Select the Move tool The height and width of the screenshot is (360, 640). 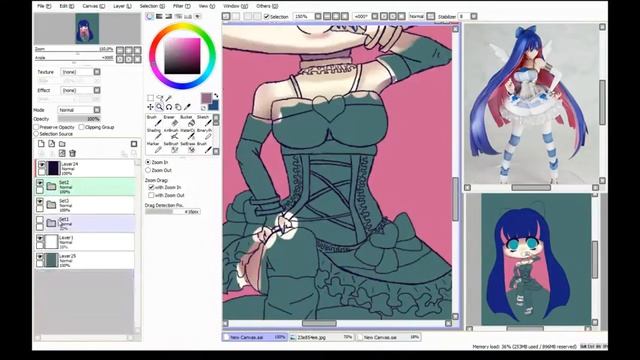click(x=151, y=107)
